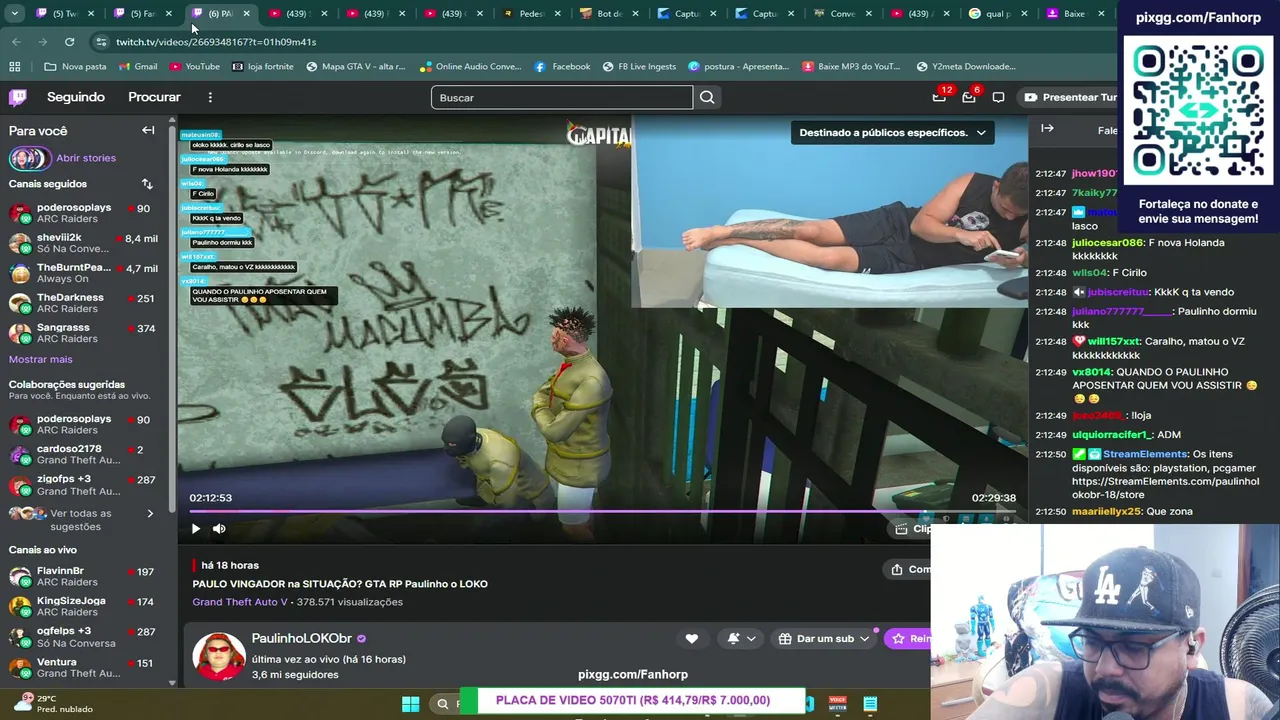
Task: Open the Seguindo tab
Action: point(76,97)
